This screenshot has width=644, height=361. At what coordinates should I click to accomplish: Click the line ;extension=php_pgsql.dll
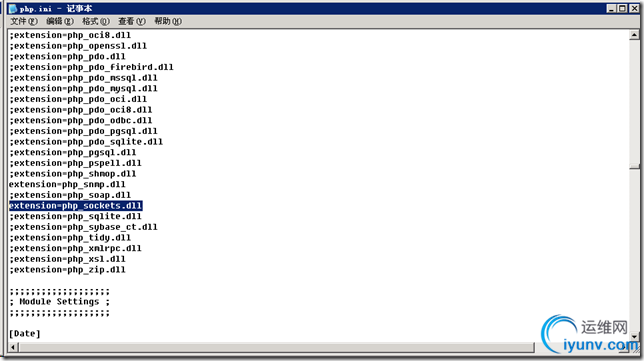pyautogui.click(x=73, y=153)
